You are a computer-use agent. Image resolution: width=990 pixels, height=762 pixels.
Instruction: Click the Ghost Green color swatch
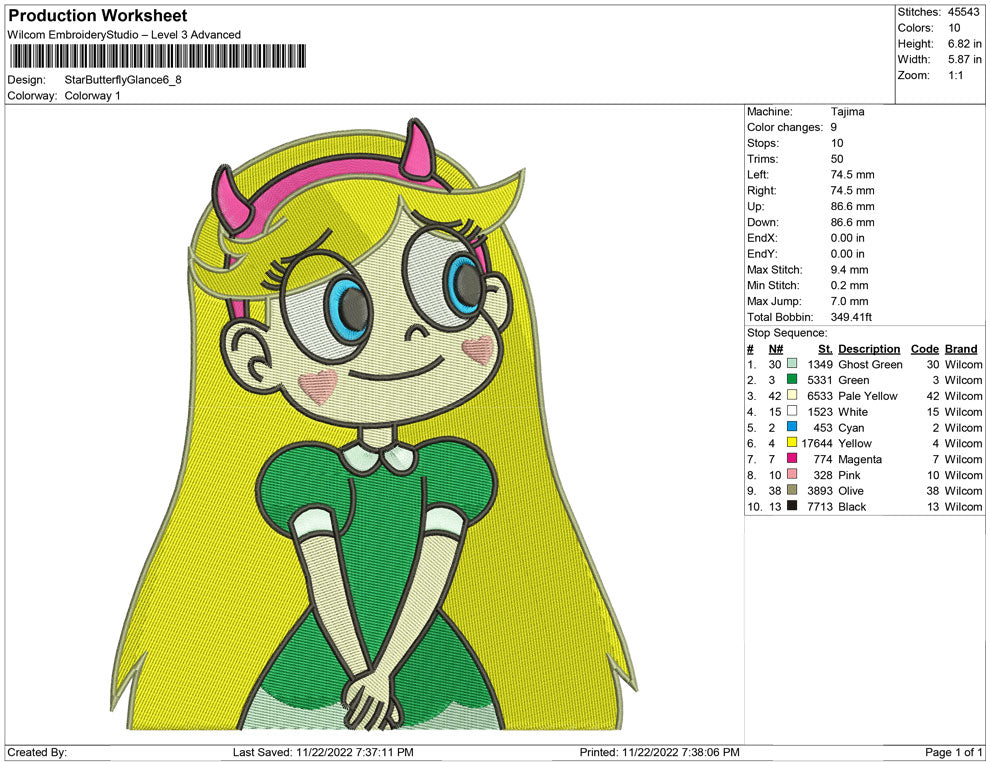(792, 364)
